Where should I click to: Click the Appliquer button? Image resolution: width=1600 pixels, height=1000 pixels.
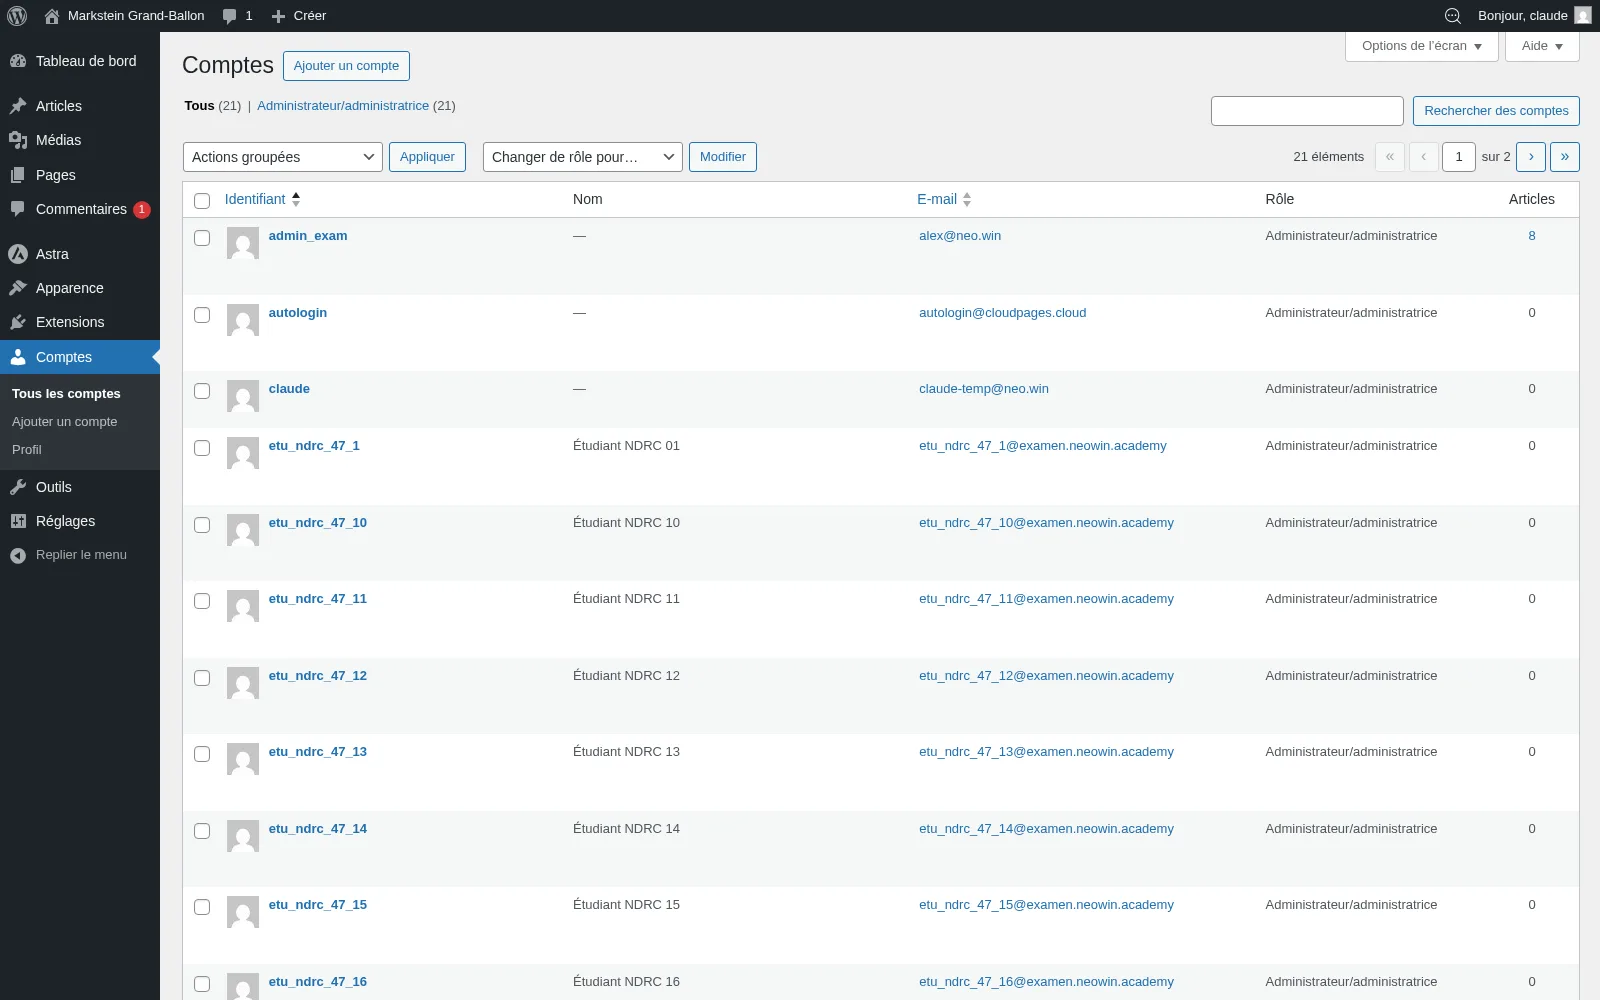427,157
